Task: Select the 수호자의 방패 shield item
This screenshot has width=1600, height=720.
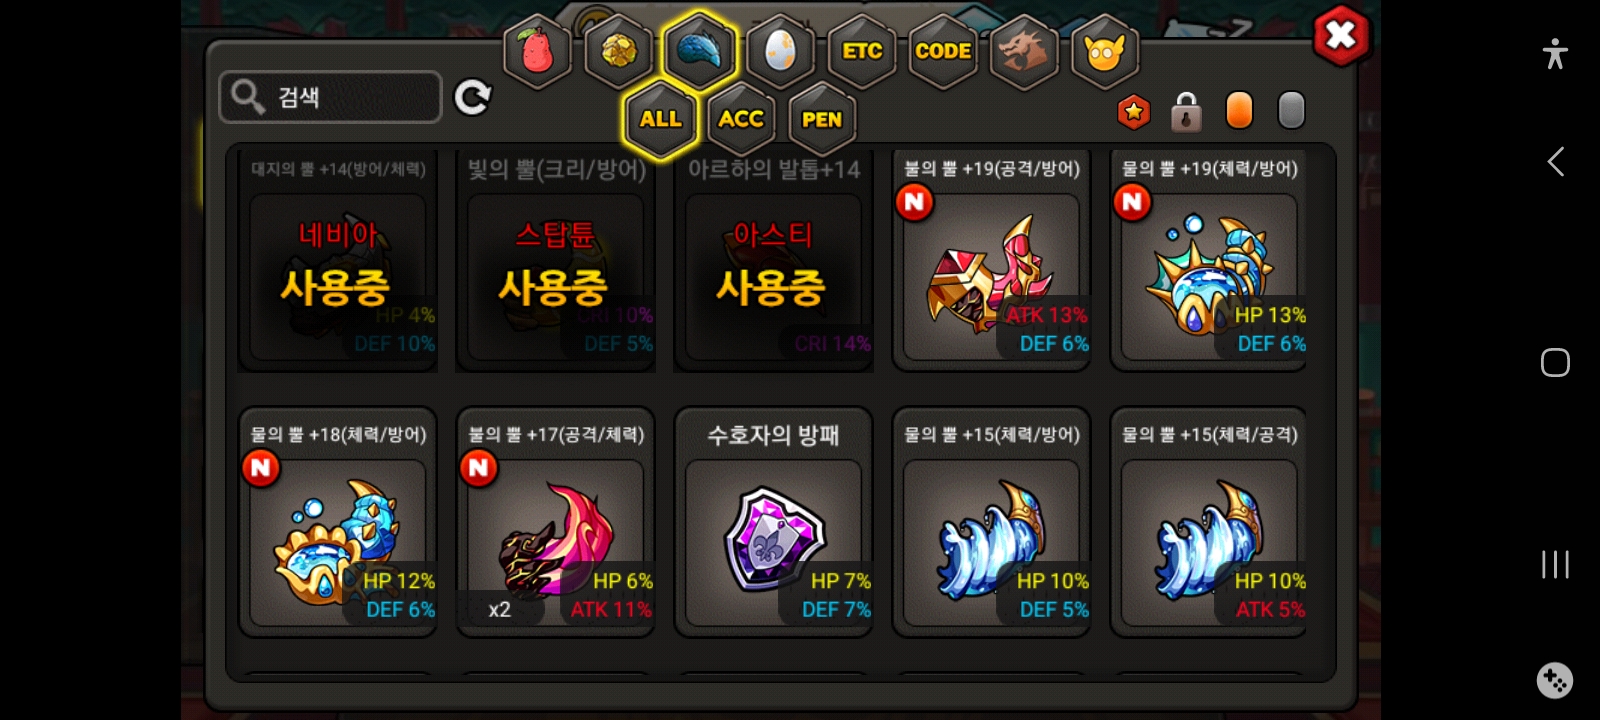Action: [773, 522]
